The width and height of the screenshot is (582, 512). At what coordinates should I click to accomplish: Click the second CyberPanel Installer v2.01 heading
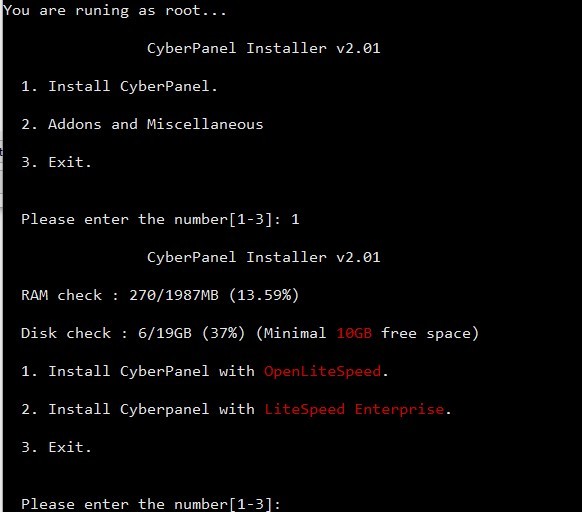(264, 257)
